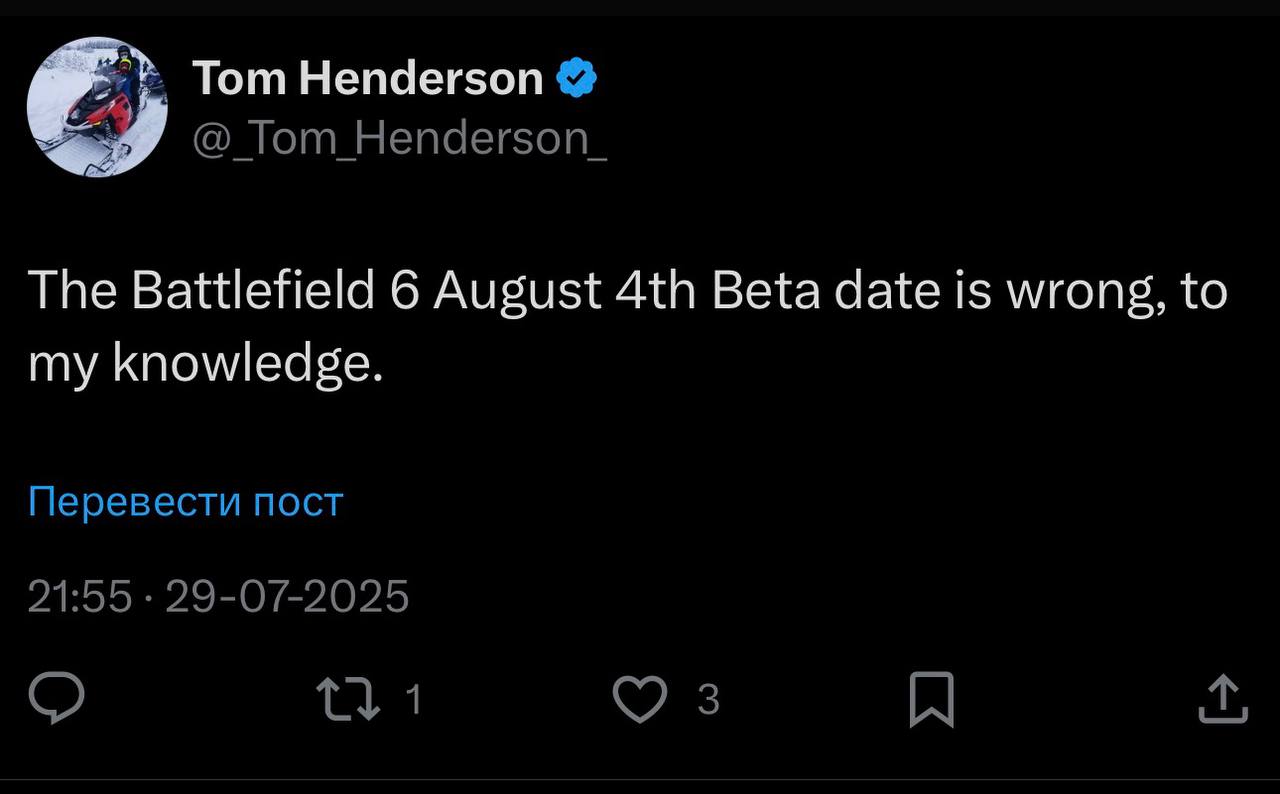The width and height of the screenshot is (1280, 794).
Task: Like the post with the heart icon
Action: (x=640, y=699)
